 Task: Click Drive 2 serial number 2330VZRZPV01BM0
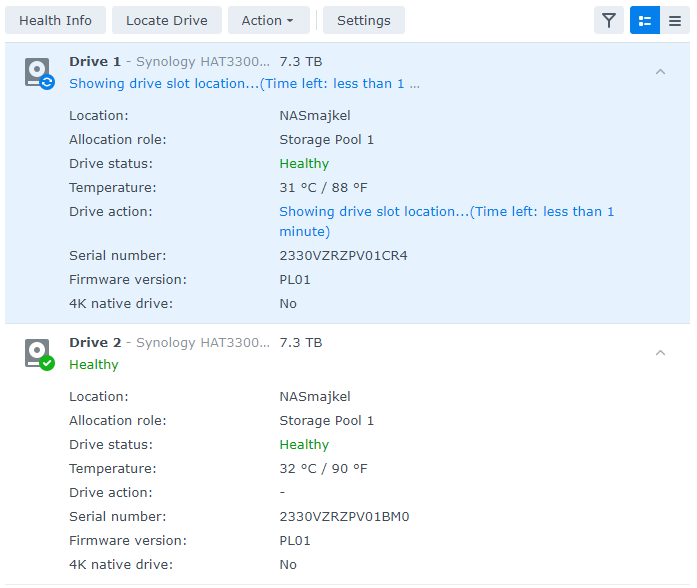tap(344, 517)
